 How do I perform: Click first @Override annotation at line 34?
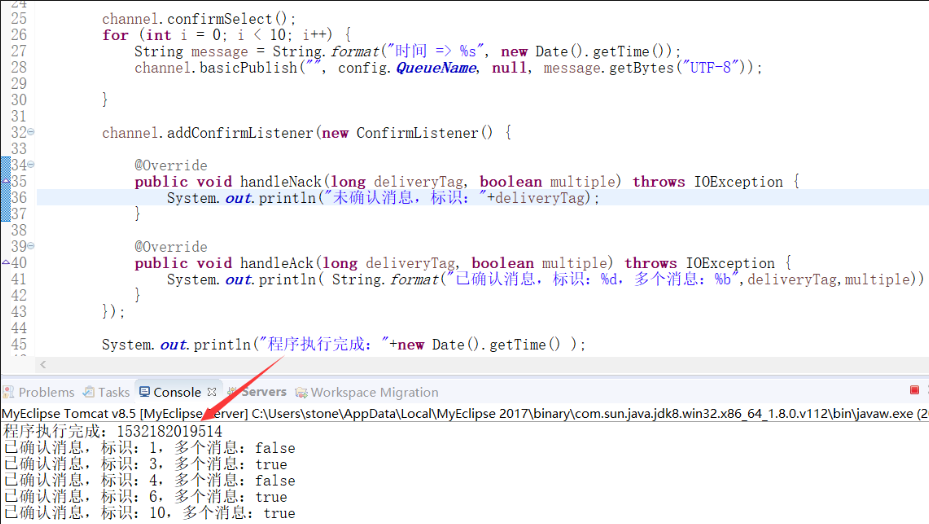[171, 165]
